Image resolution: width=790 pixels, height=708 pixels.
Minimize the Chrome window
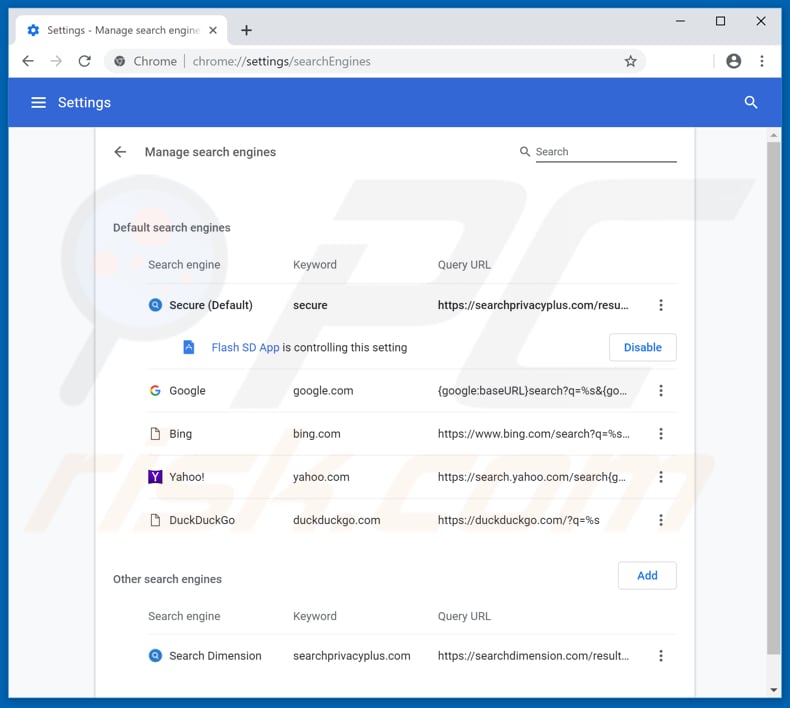(680, 21)
